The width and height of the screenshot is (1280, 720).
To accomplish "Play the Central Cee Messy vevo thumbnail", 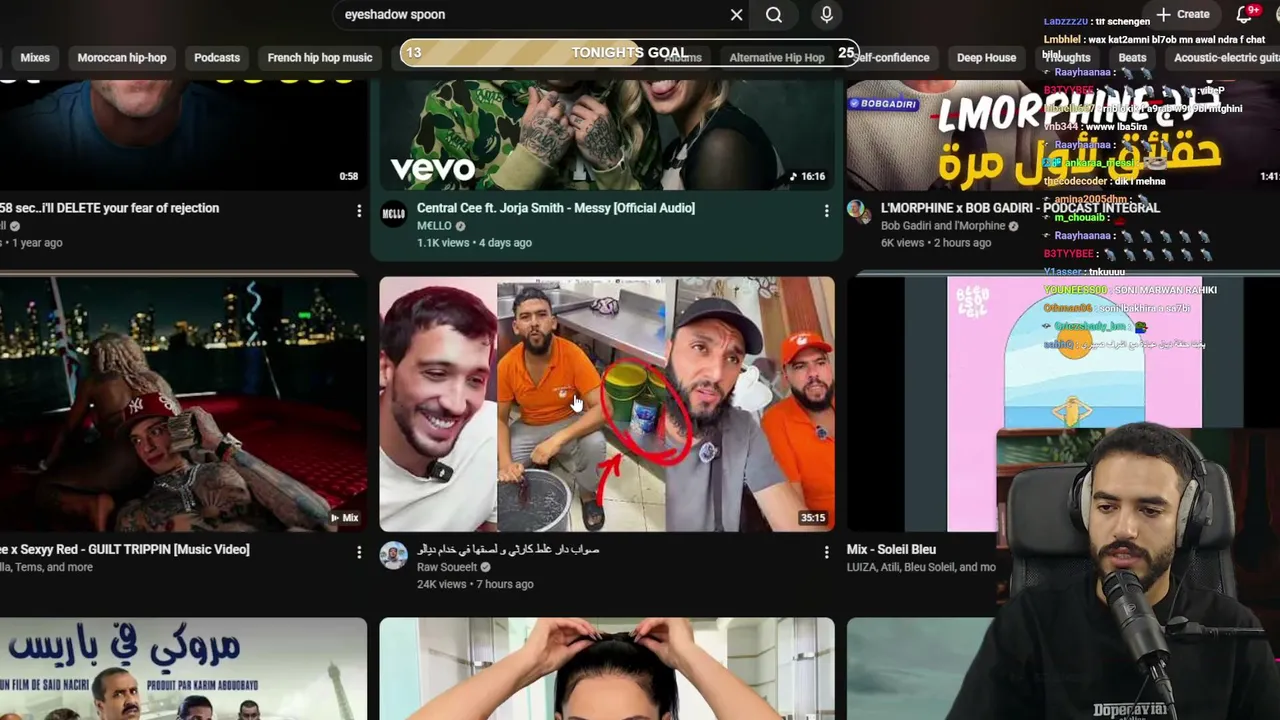I will pyautogui.click(x=607, y=135).
